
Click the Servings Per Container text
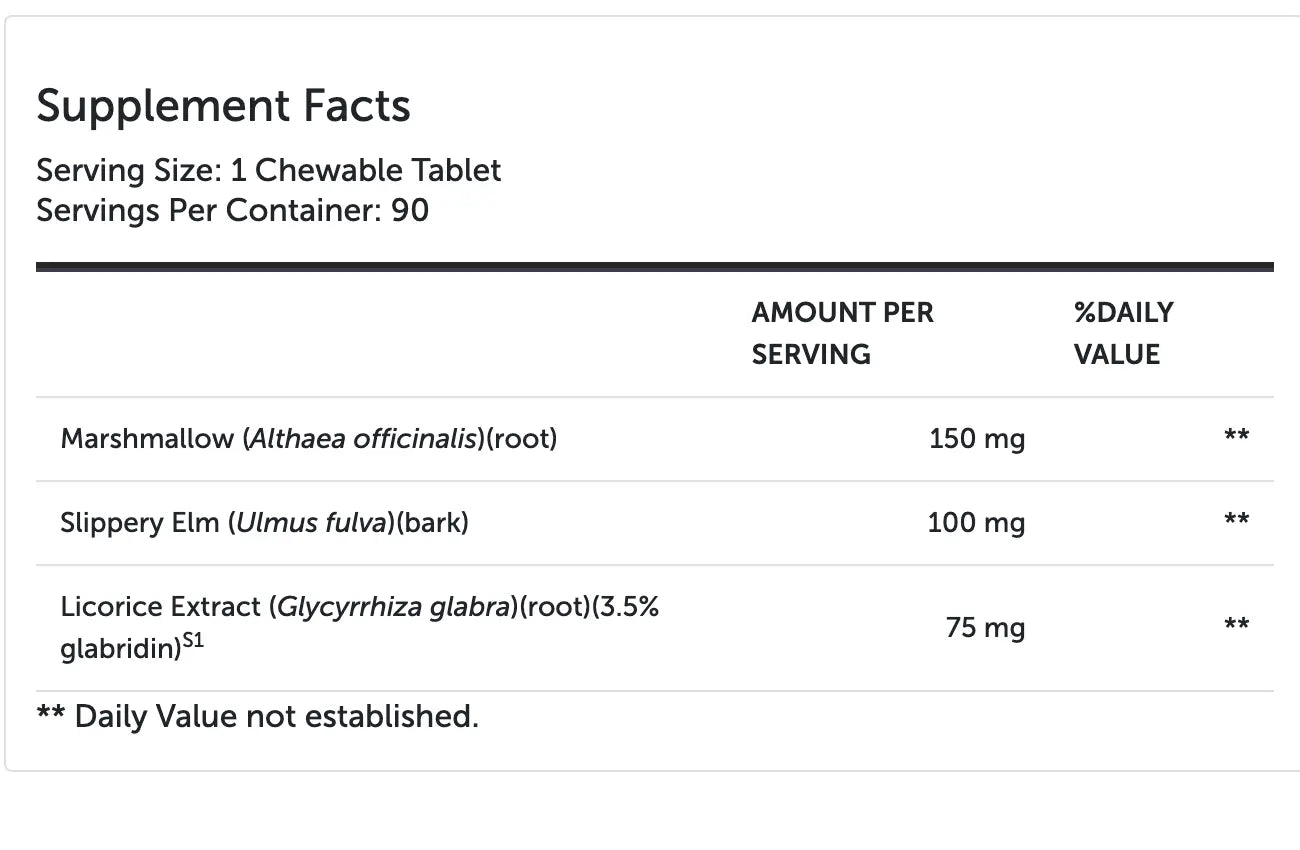coord(232,211)
